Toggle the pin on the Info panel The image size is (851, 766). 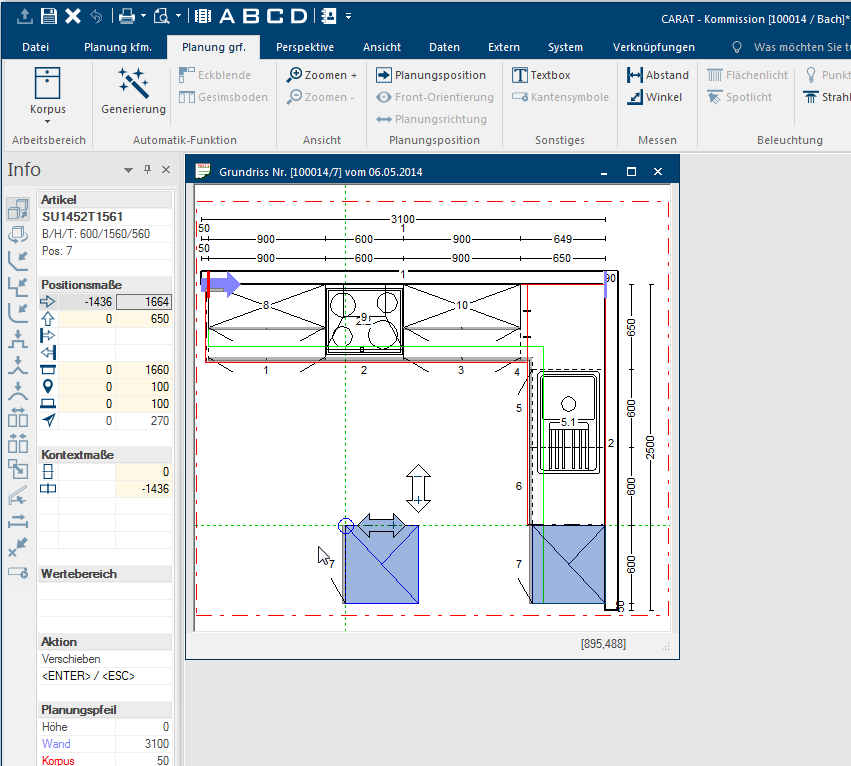(x=147, y=170)
